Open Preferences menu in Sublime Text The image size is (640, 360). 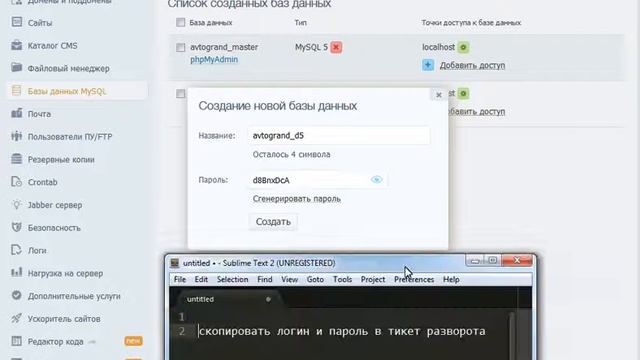coord(414,280)
